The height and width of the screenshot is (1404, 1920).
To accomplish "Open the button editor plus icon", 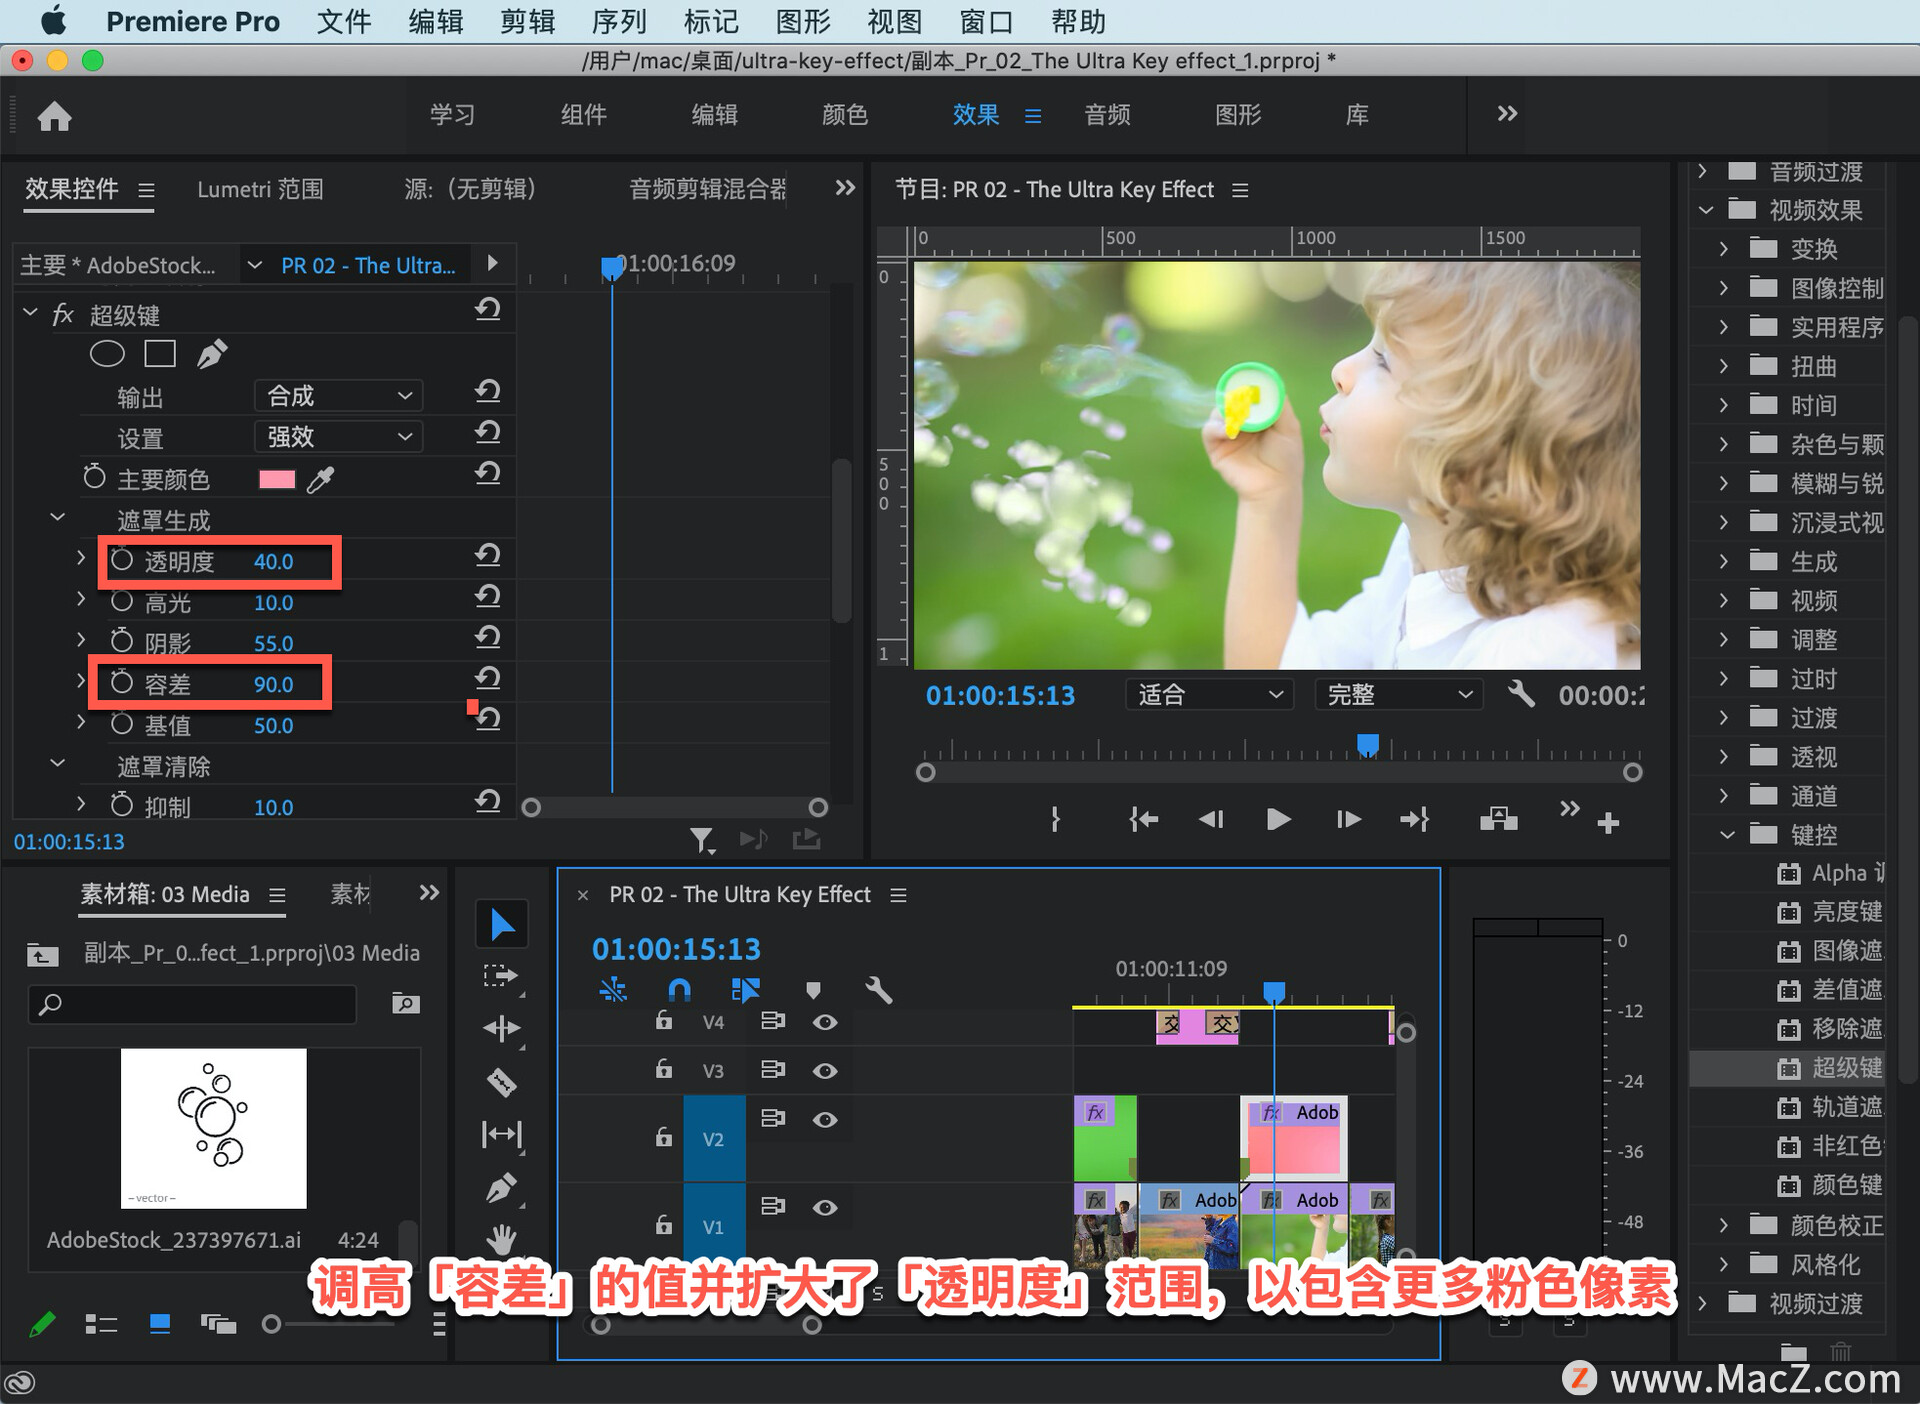I will pyautogui.click(x=1608, y=823).
